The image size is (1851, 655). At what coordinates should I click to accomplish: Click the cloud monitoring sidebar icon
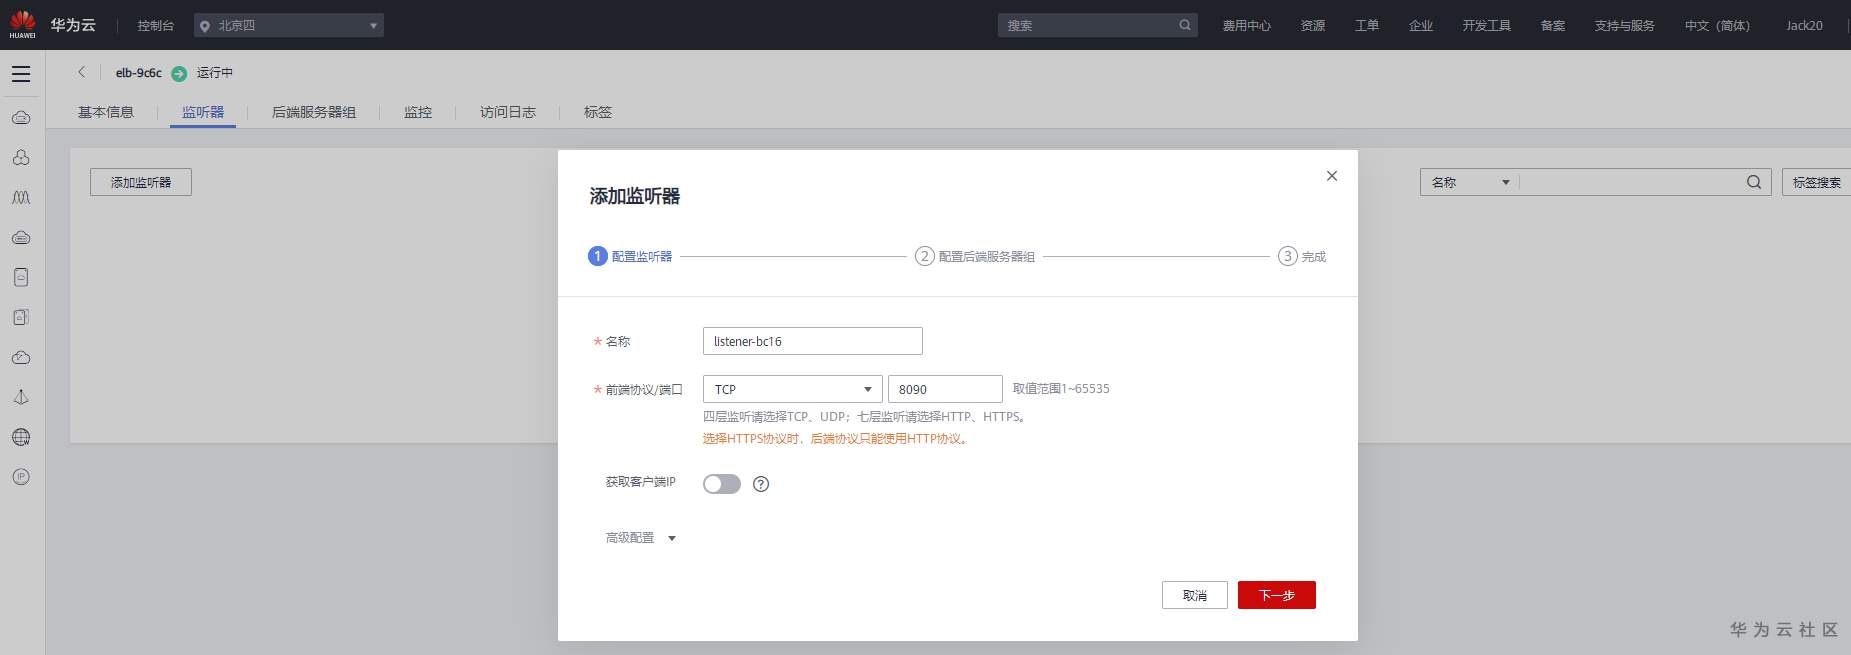[21, 357]
